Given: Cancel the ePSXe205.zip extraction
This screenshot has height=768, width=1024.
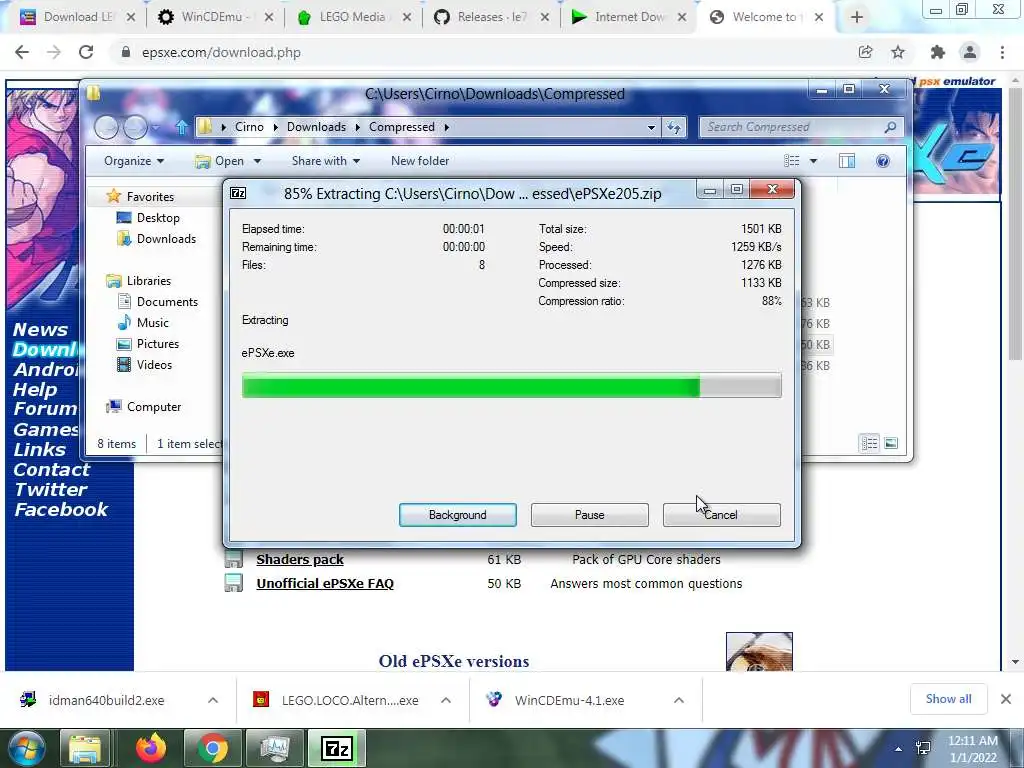Looking at the screenshot, I should click(x=721, y=515).
